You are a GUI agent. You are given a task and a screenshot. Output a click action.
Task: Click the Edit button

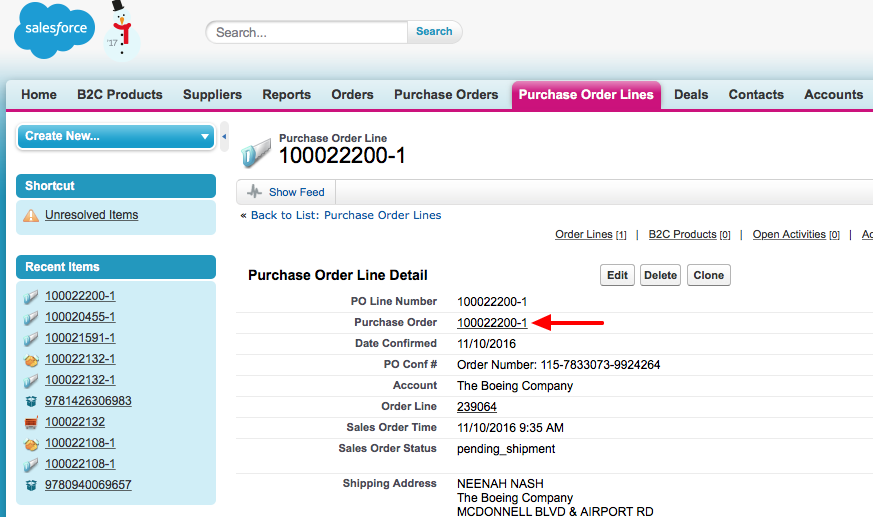[617, 275]
